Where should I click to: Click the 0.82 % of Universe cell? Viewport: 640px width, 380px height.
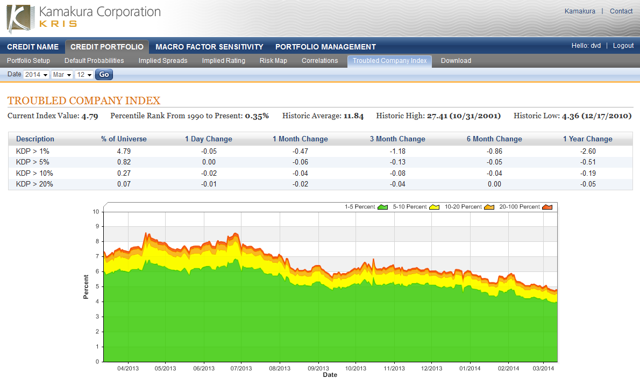tap(124, 162)
